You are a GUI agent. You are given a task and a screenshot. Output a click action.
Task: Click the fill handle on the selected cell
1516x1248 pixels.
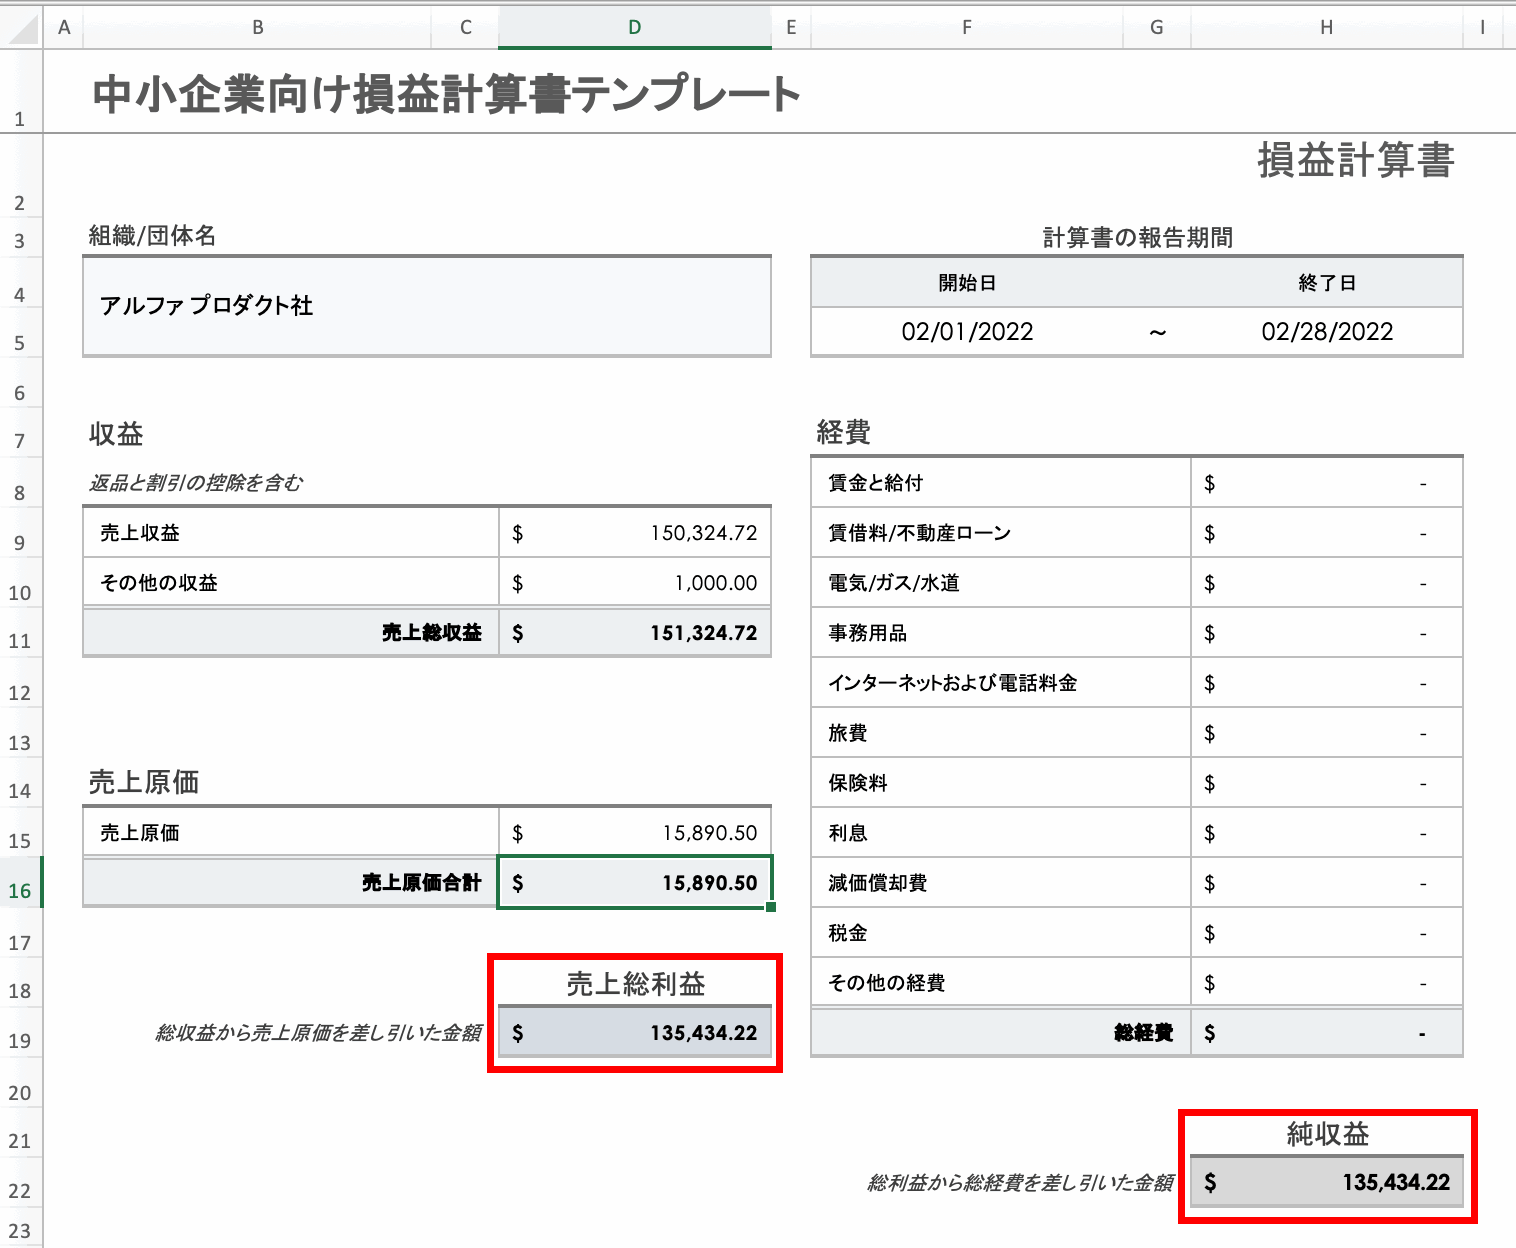click(769, 905)
